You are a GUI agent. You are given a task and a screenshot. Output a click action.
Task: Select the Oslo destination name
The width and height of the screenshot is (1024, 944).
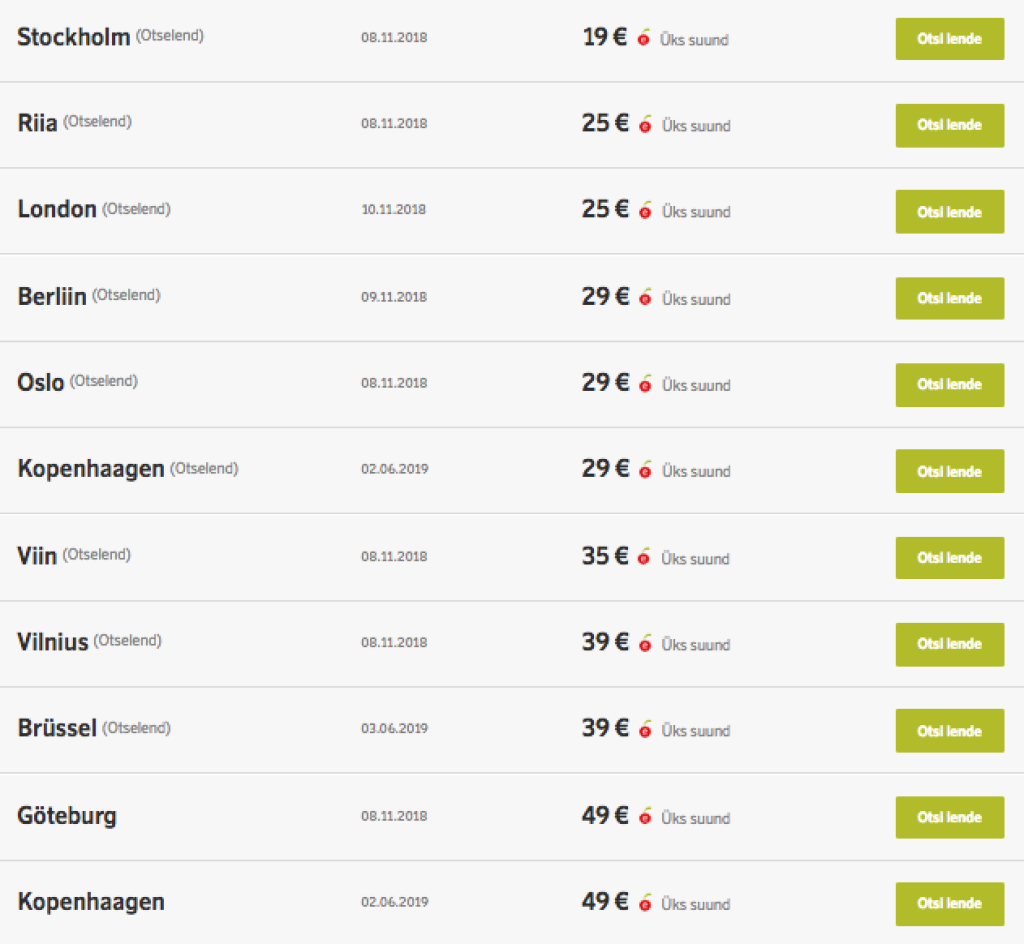(41, 383)
